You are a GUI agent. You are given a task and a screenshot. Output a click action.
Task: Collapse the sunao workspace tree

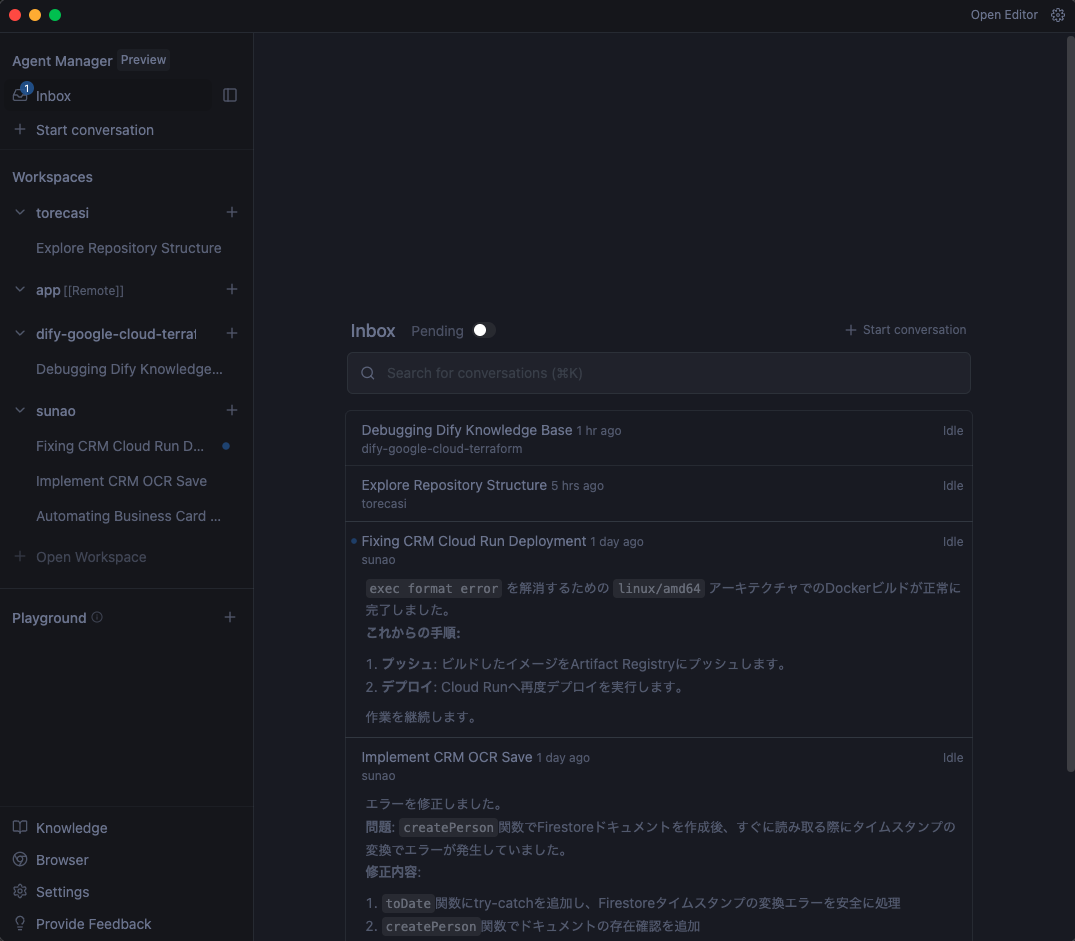(x=20, y=410)
